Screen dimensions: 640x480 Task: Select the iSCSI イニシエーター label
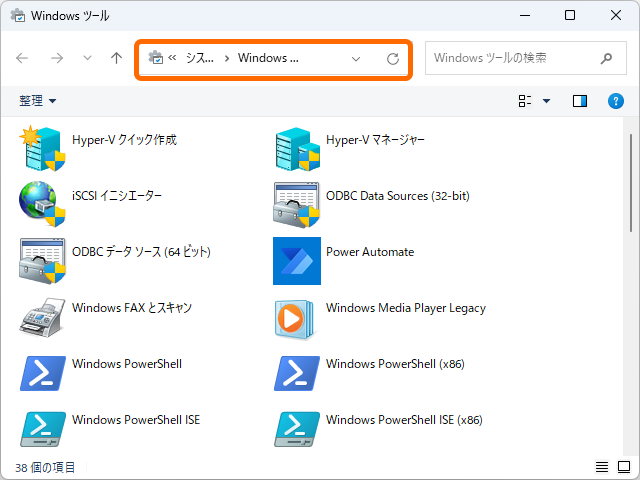117,196
